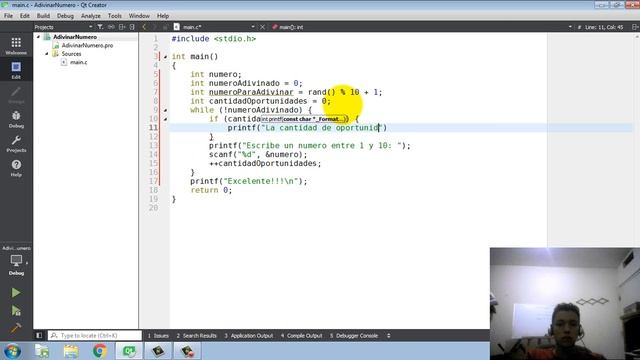The width and height of the screenshot is (640, 360).
Task: Fold the while loop block
Action: coord(165,110)
